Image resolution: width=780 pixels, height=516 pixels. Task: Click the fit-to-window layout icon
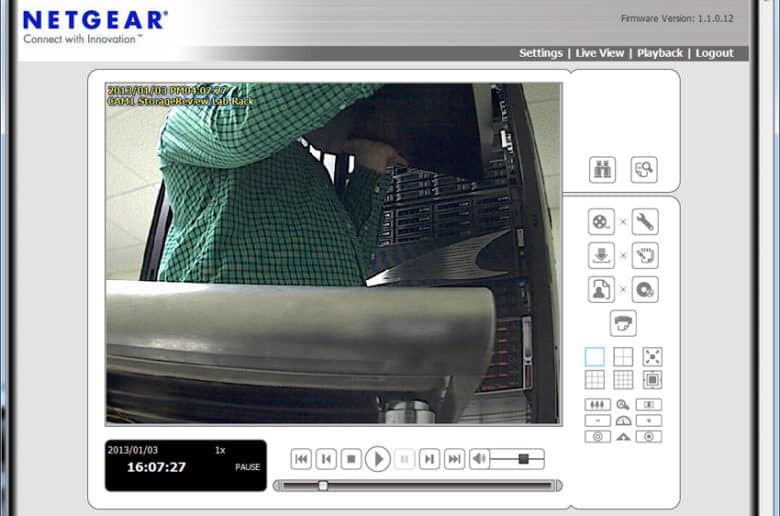coord(652,380)
